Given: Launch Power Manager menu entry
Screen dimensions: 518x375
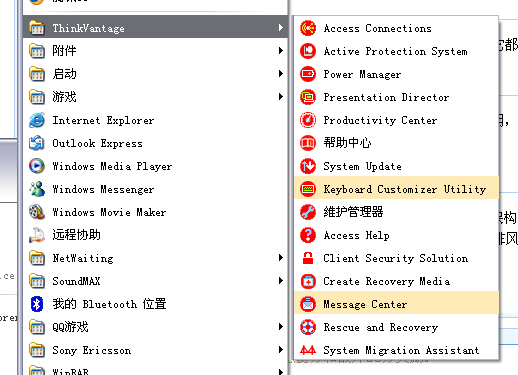Looking at the screenshot, I should [396, 74].
